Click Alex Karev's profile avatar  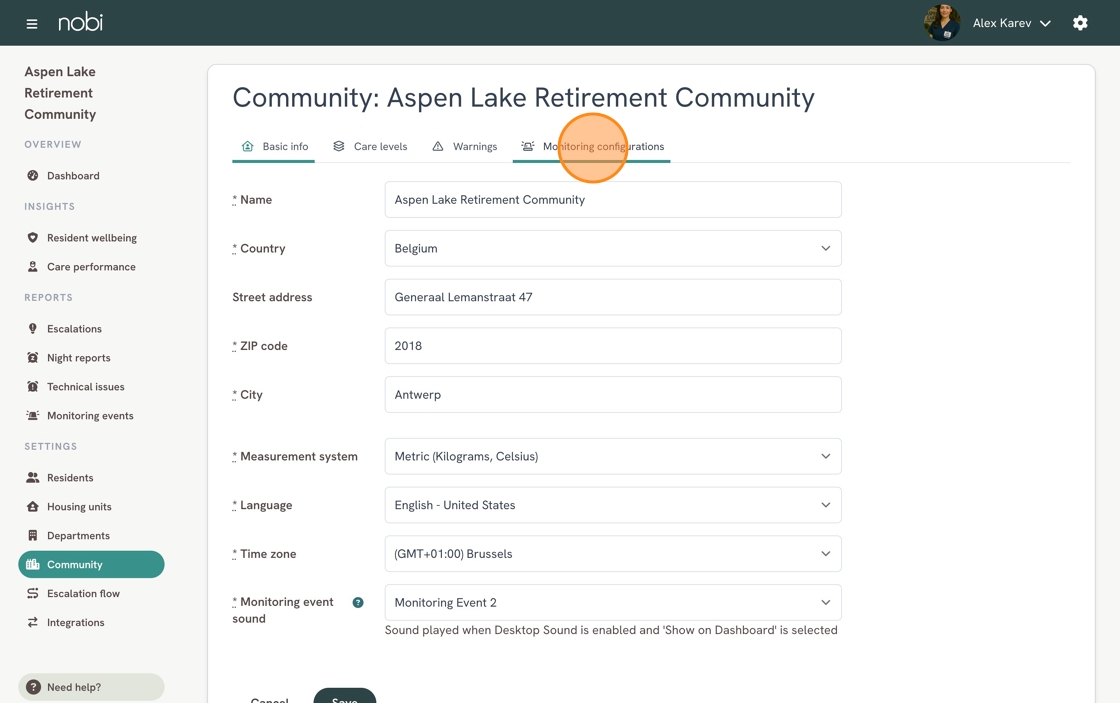click(x=941, y=23)
